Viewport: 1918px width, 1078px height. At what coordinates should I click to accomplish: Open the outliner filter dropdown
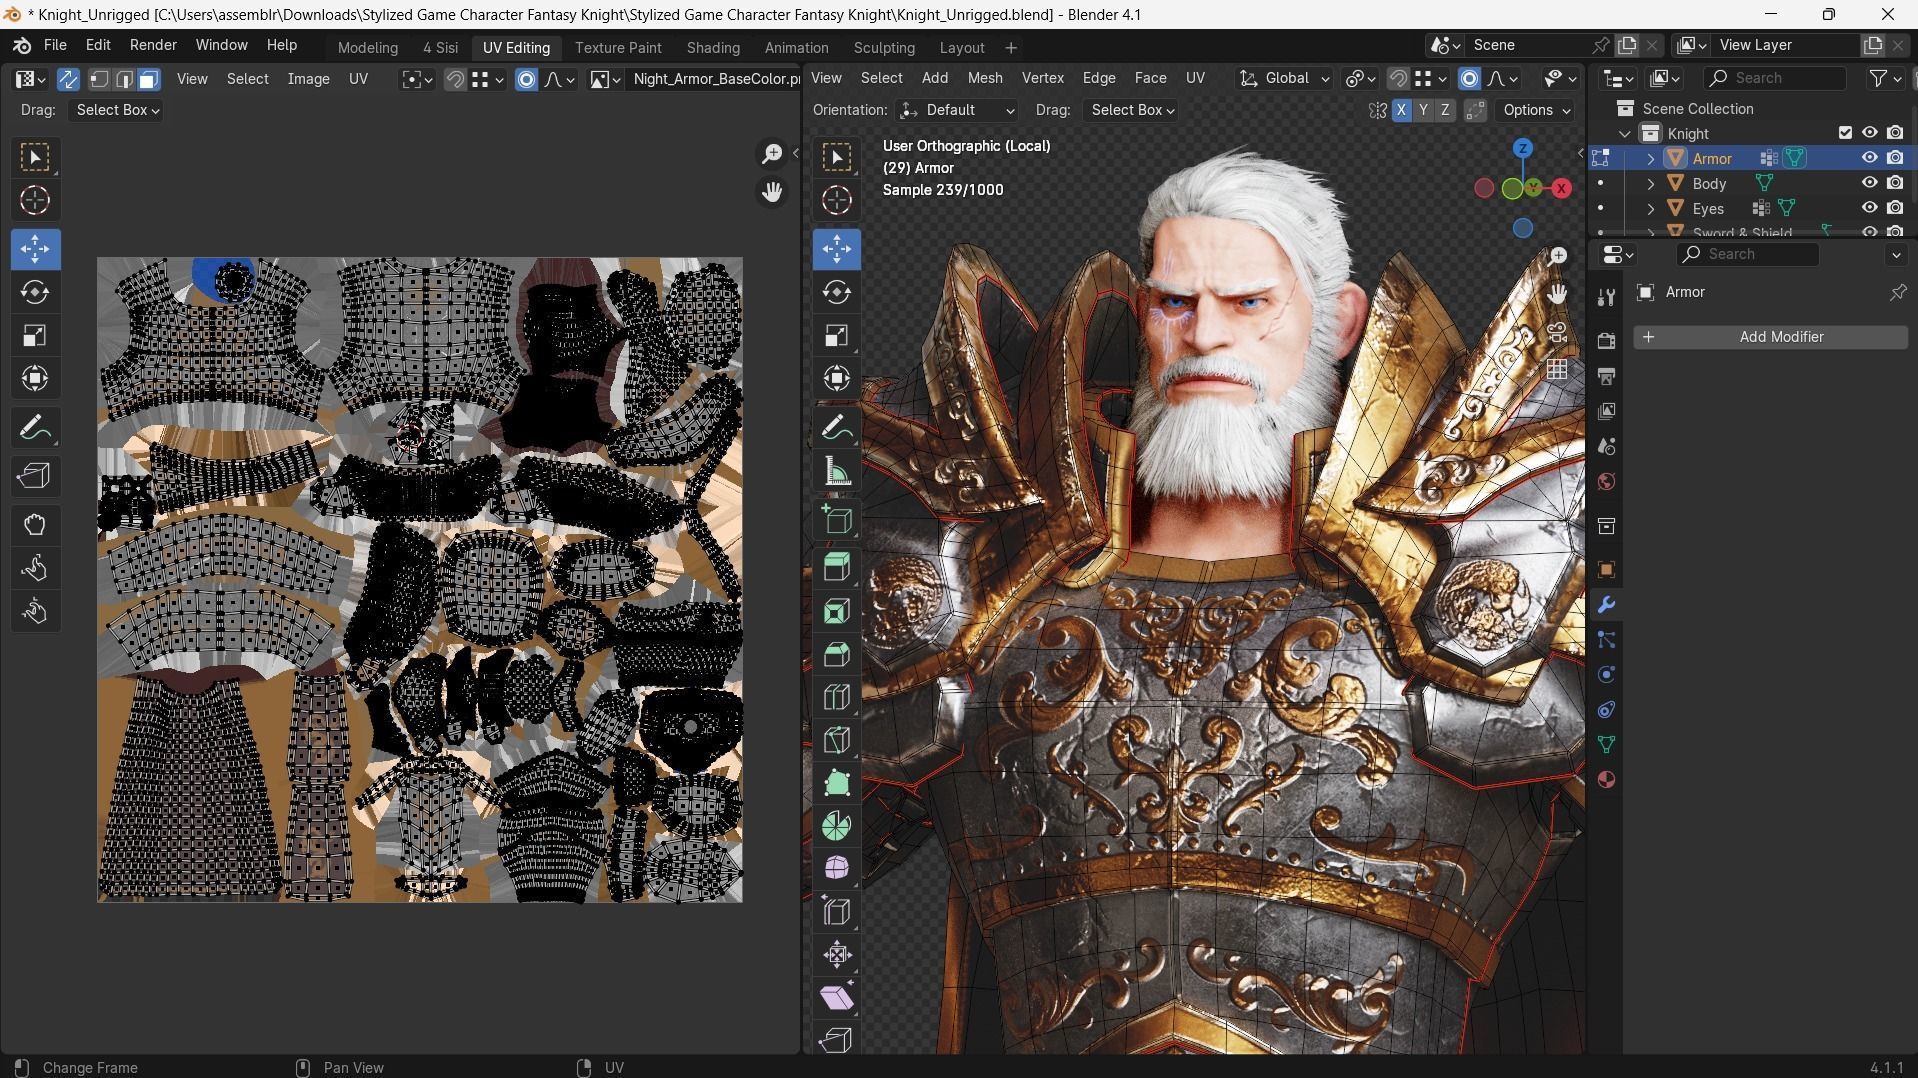(x=1885, y=78)
